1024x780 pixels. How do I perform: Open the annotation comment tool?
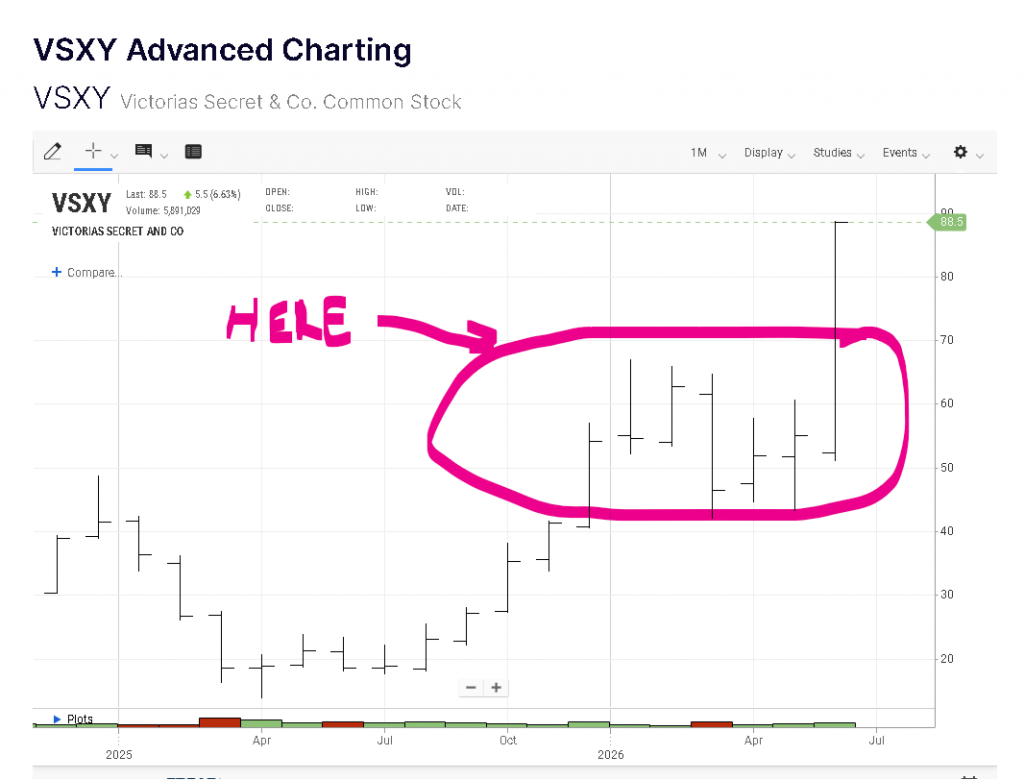point(144,152)
